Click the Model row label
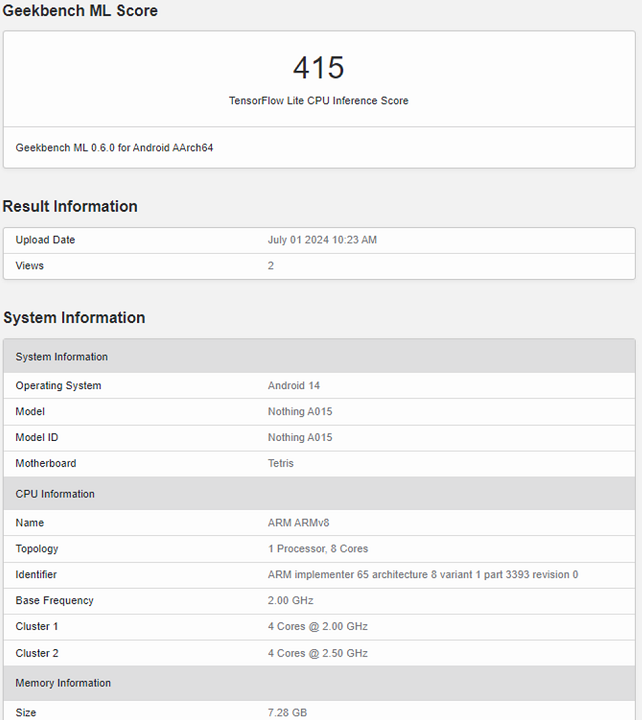The image size is (642, 720). 30,411
